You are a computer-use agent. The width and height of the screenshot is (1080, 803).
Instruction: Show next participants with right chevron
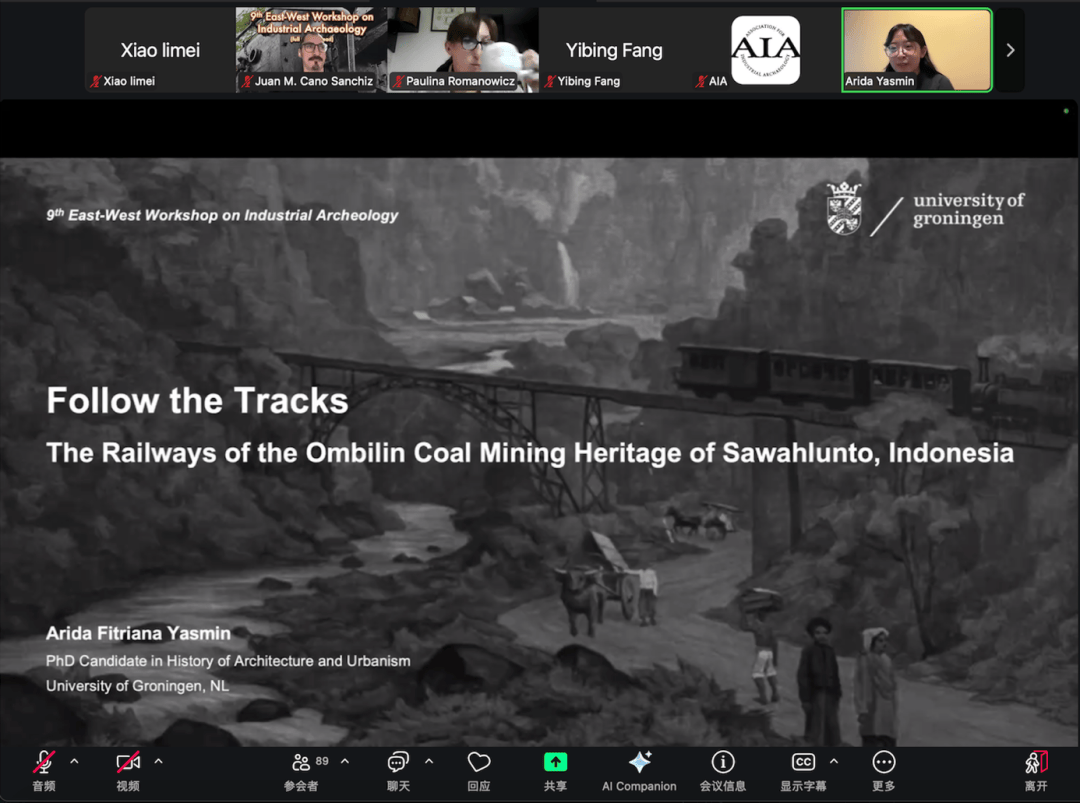[1010, 50]
